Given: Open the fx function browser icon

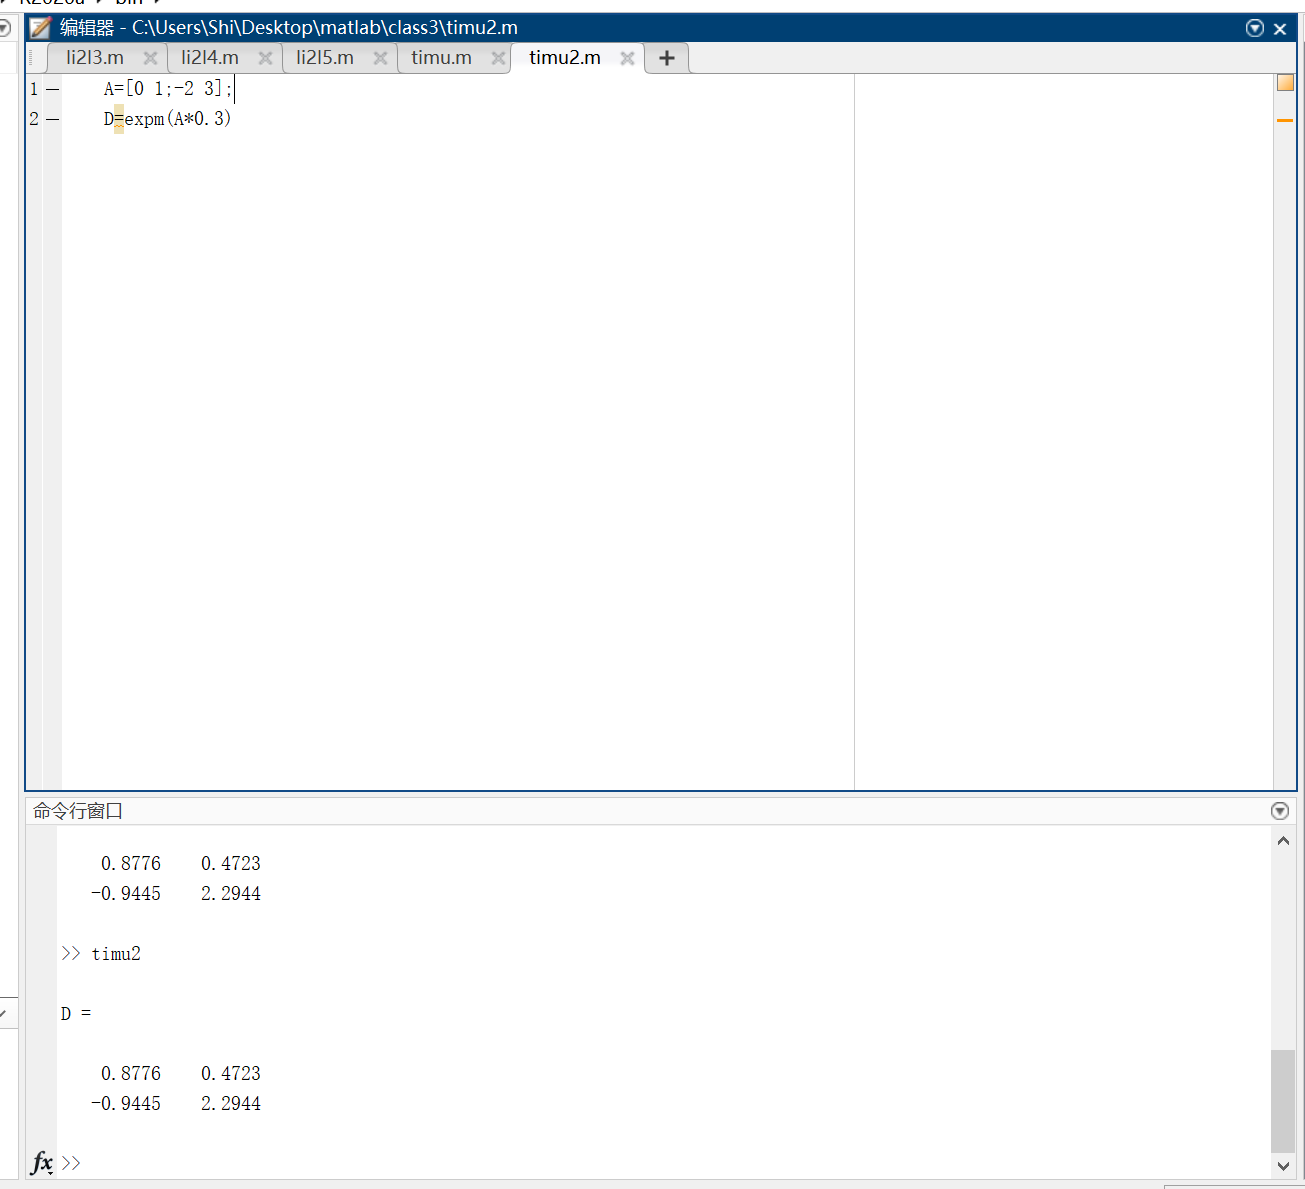Looking at the screenshot, I should 42,1163.
